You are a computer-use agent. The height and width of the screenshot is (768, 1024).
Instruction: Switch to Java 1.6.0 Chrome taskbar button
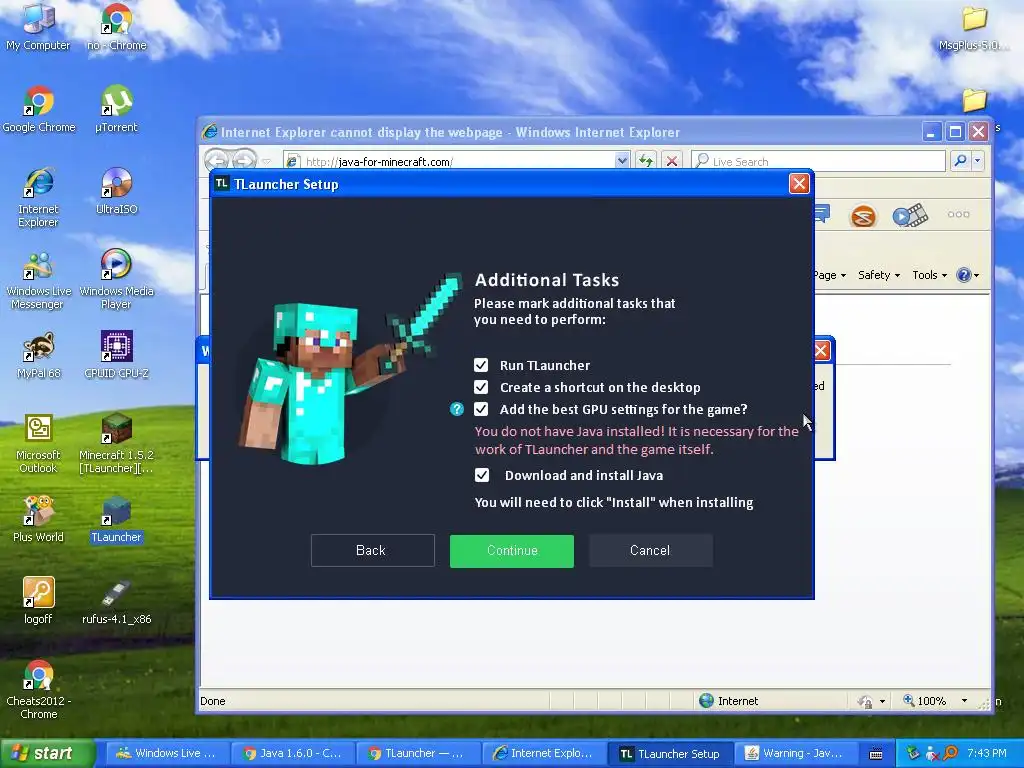pos(292,753)
